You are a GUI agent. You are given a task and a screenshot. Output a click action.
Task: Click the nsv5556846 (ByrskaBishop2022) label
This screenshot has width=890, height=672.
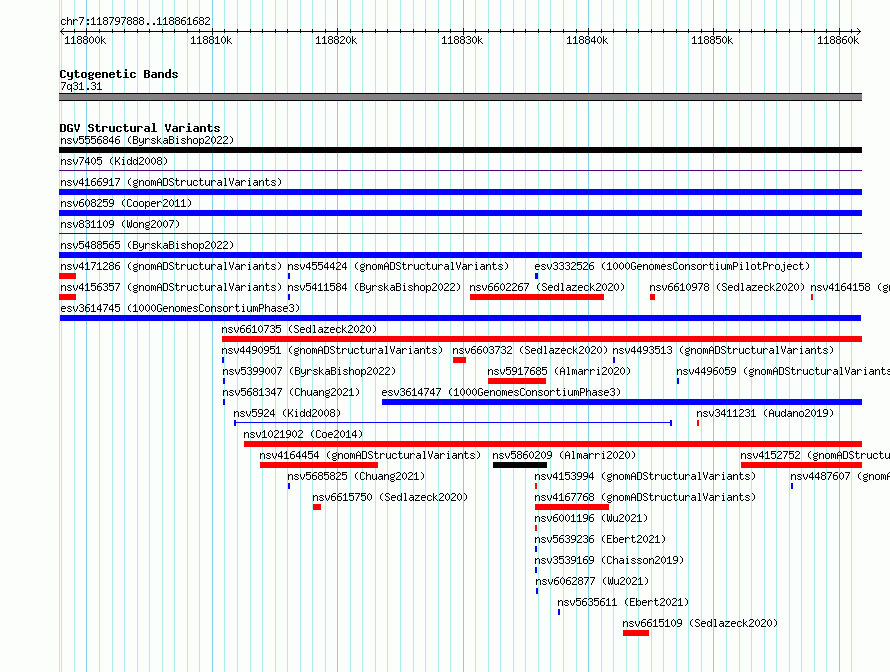tap(147, 140)
